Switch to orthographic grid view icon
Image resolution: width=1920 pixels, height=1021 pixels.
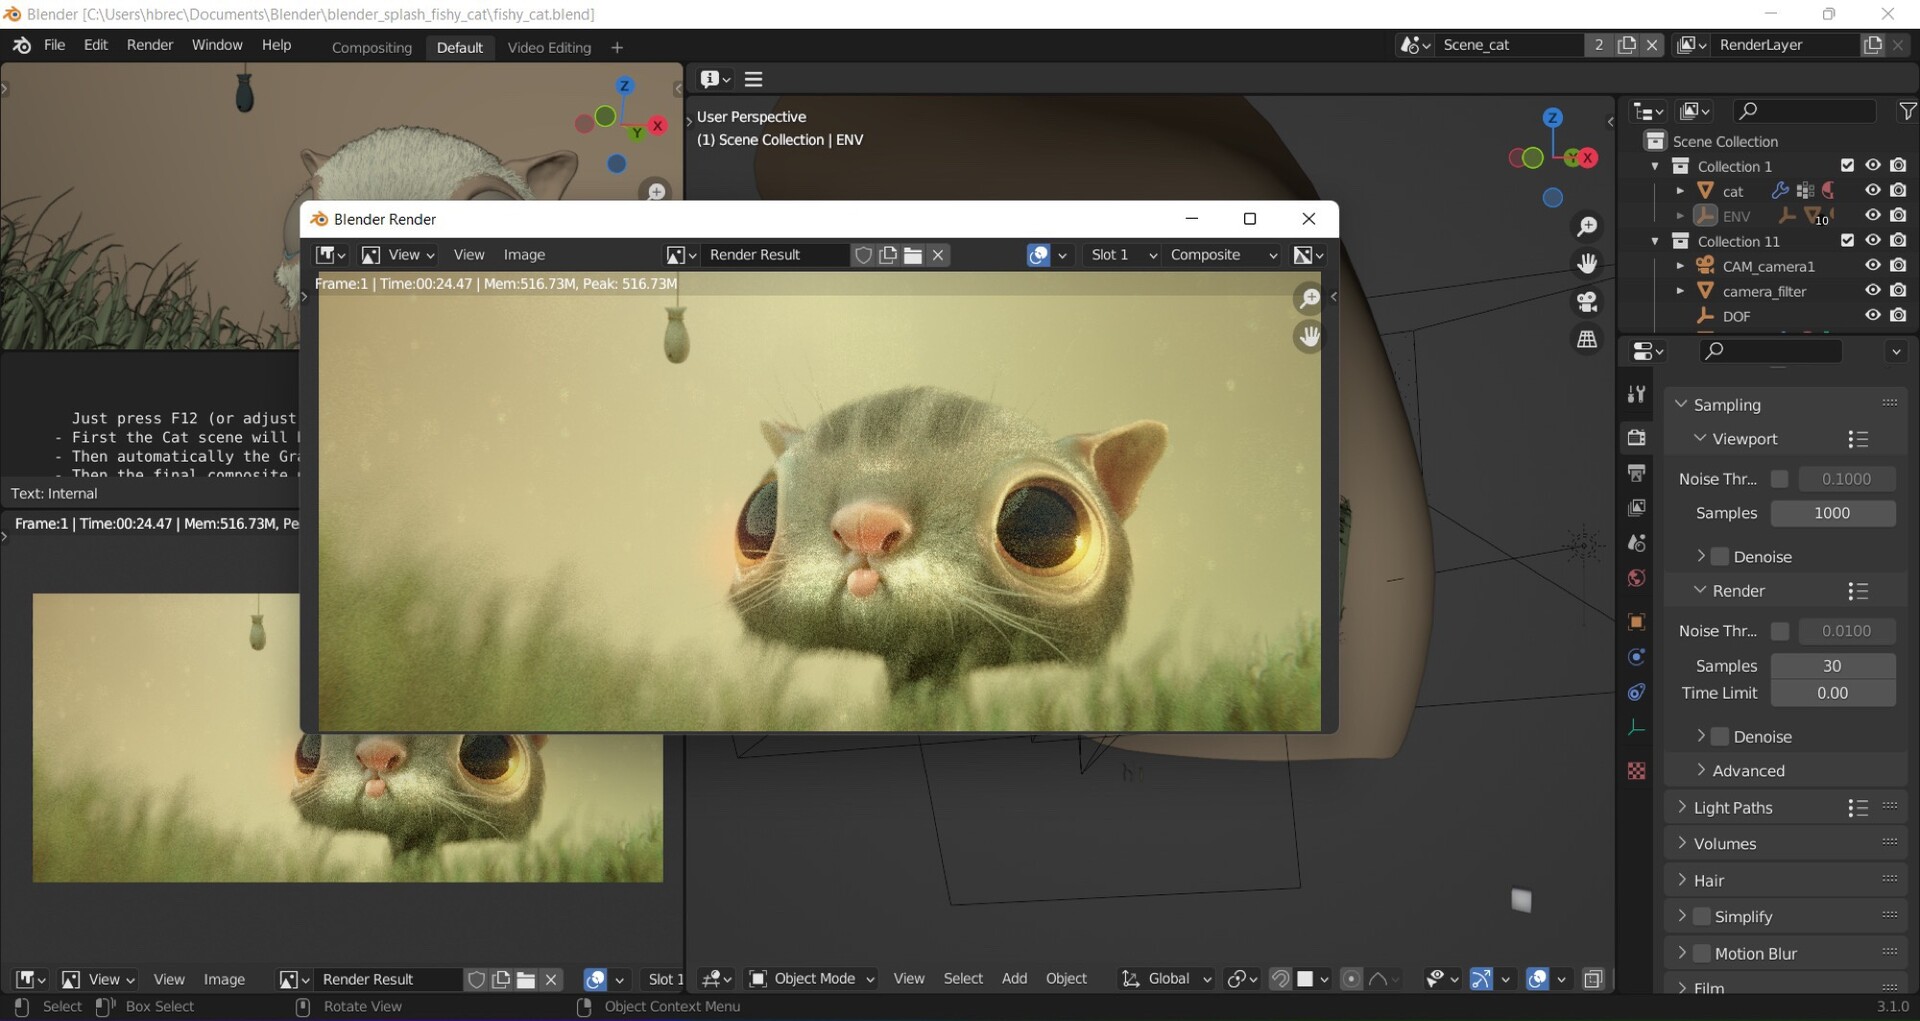pyautogui.click(x=1587, y=340)
